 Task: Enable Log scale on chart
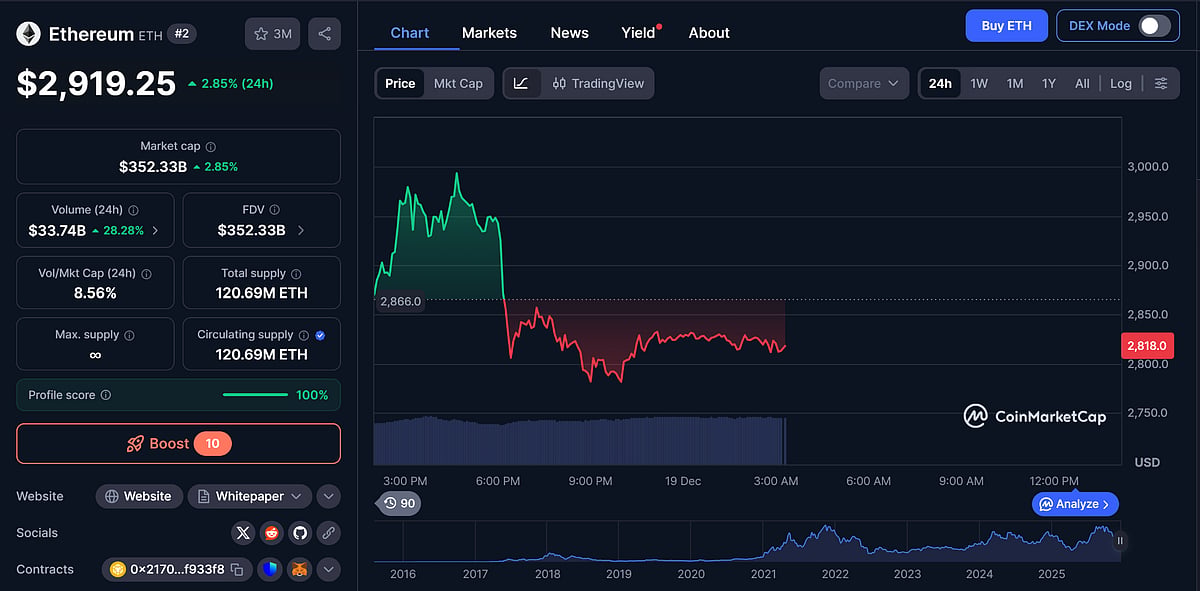pyautogui.click(x=1121, y=83)
